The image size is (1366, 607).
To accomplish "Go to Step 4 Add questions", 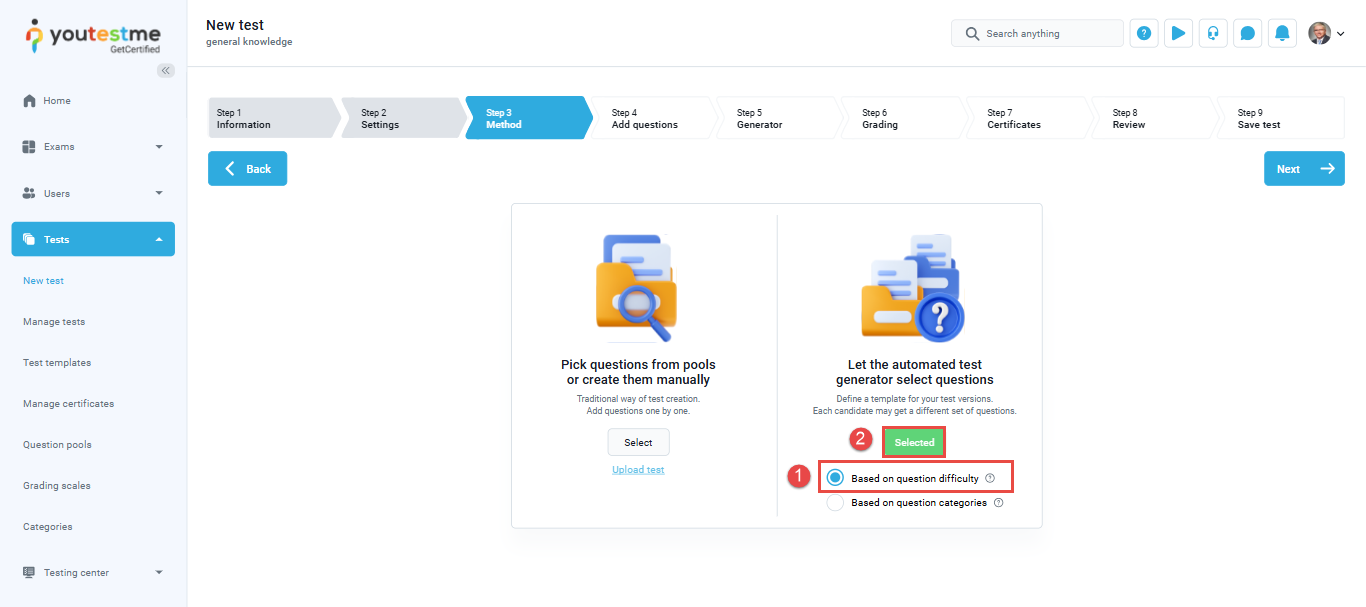I will tap(650, 118).
